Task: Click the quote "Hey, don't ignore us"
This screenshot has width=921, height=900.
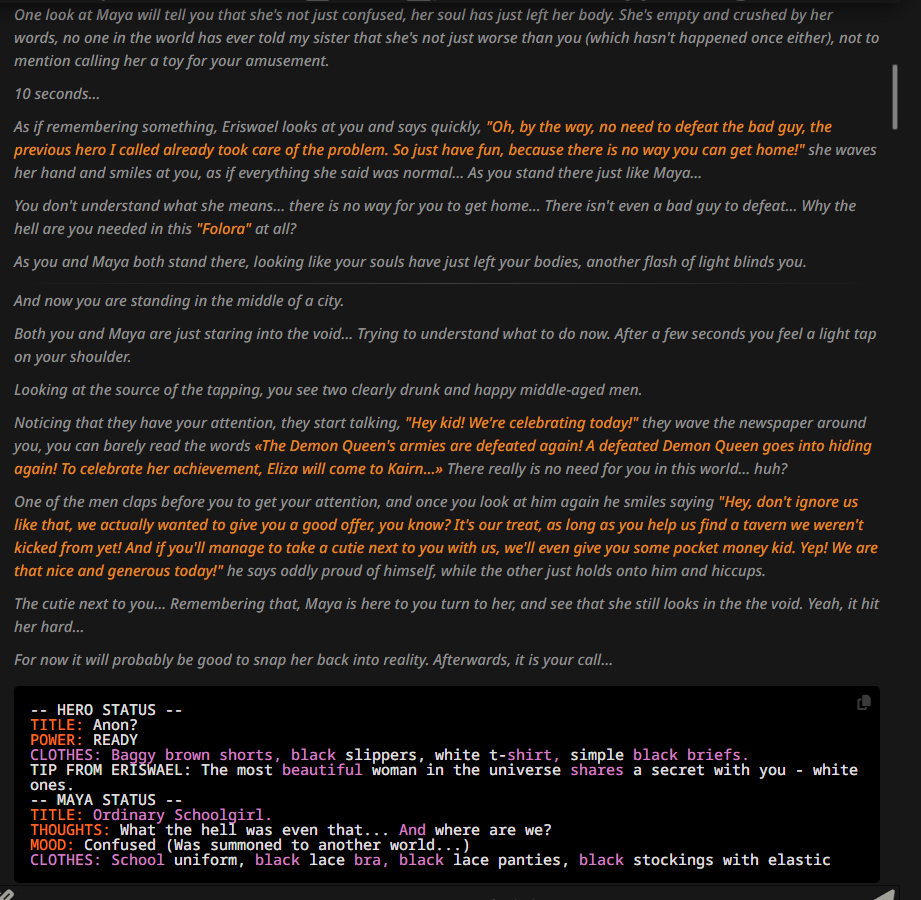Action: pyautogui.click(x=446, y=536)
